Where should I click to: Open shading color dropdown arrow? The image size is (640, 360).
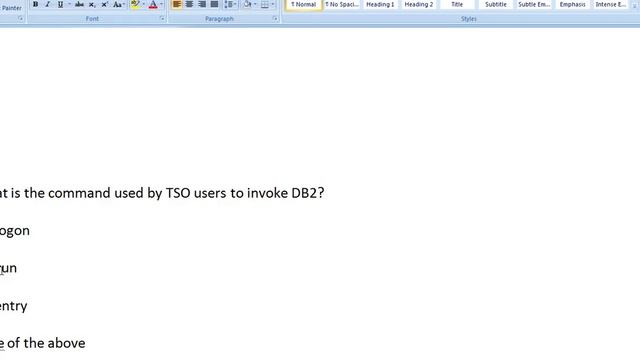tap(255, 4)
